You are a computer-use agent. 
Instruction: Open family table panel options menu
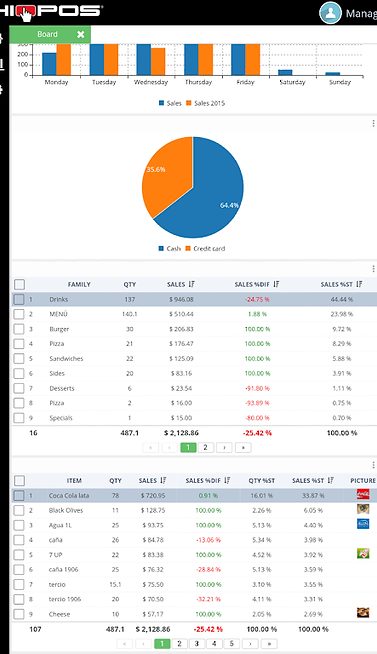click(373, 269)
